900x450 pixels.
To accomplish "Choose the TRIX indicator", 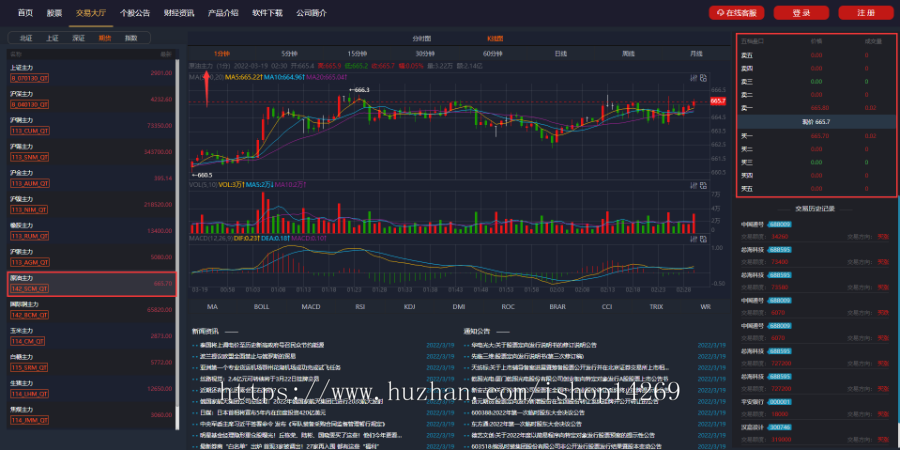I will 656,307.
